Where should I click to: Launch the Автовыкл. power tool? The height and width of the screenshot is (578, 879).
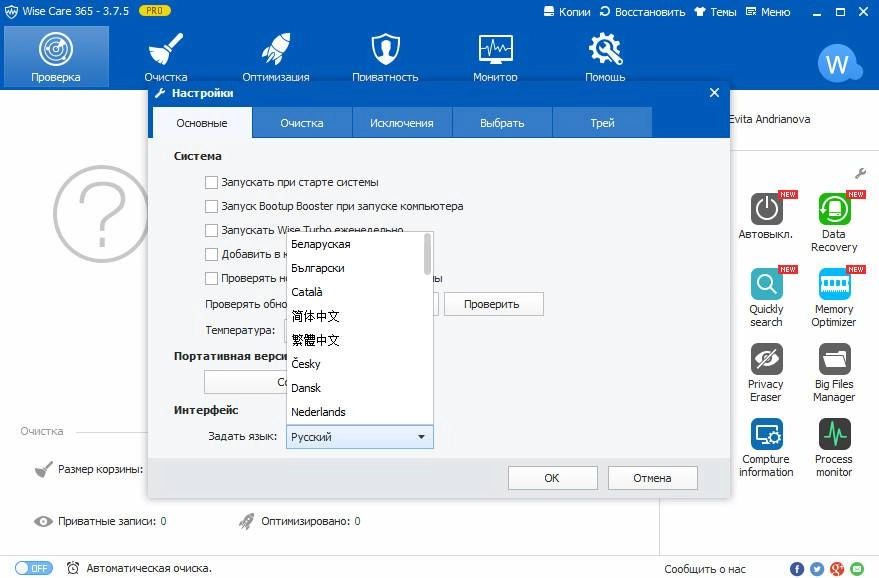pos(766,216)
